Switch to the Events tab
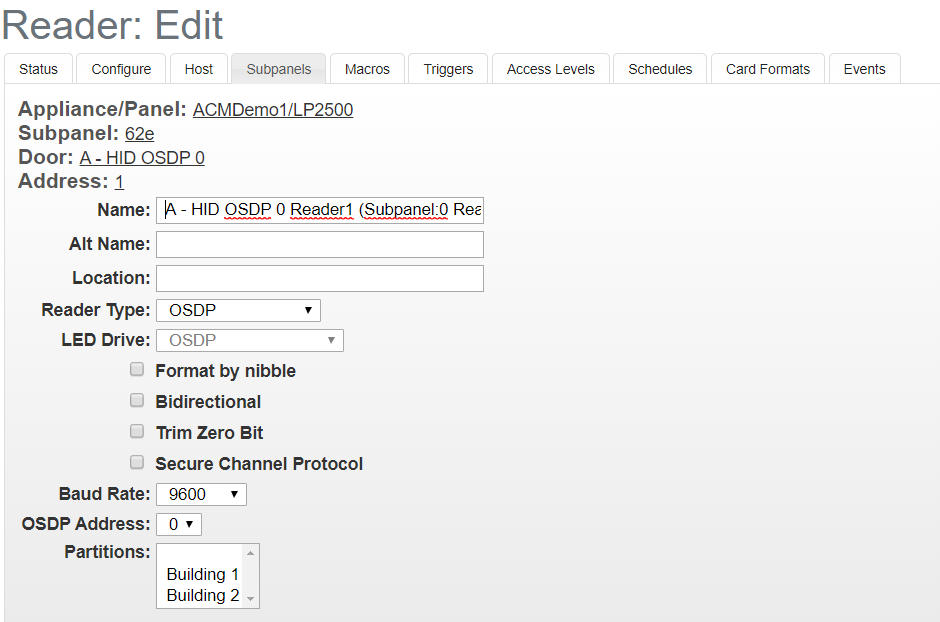Image resolution: width=940 pixels, height=622 pixels. 864,68
